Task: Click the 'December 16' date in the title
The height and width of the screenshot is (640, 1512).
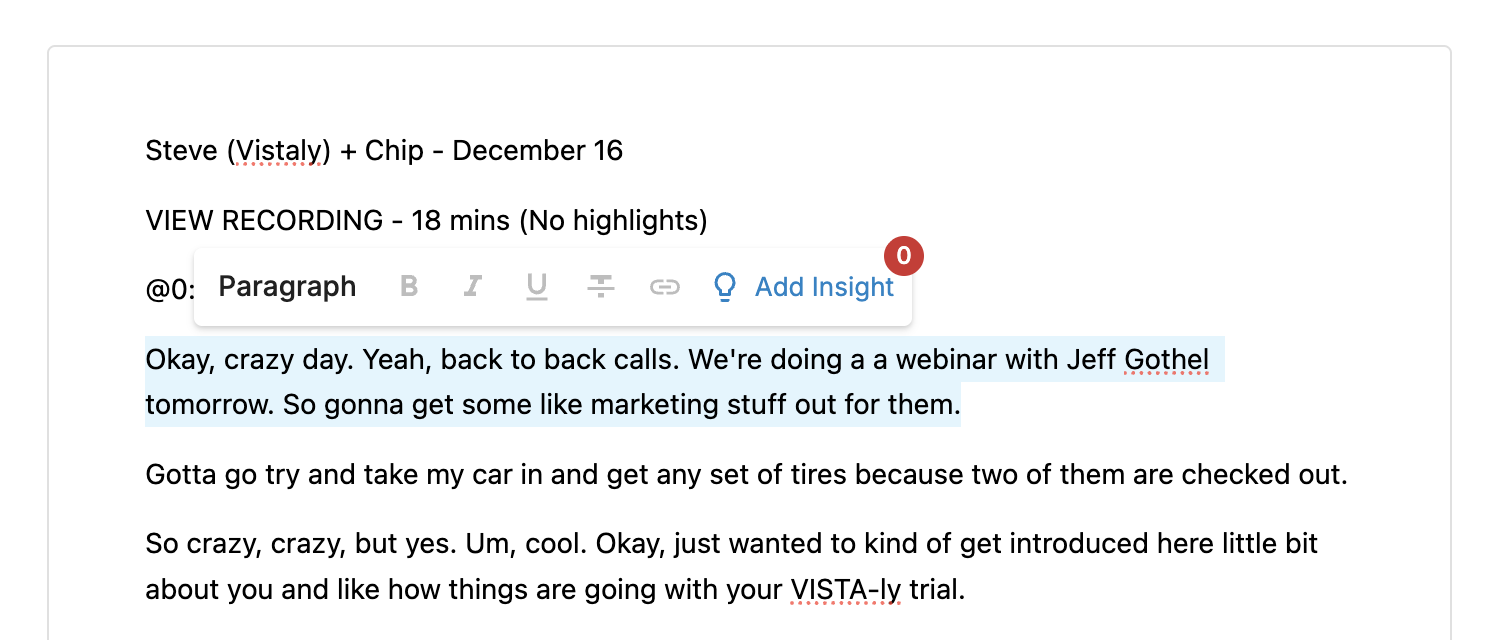Action: coord(537,151)
